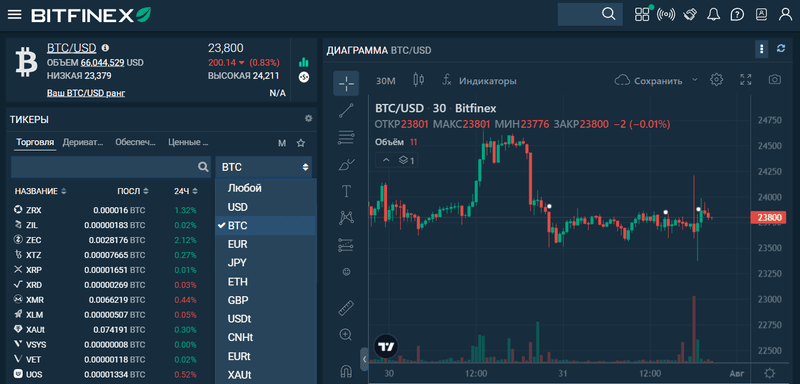Click the TradingView logo badge

tap(386, 347)
